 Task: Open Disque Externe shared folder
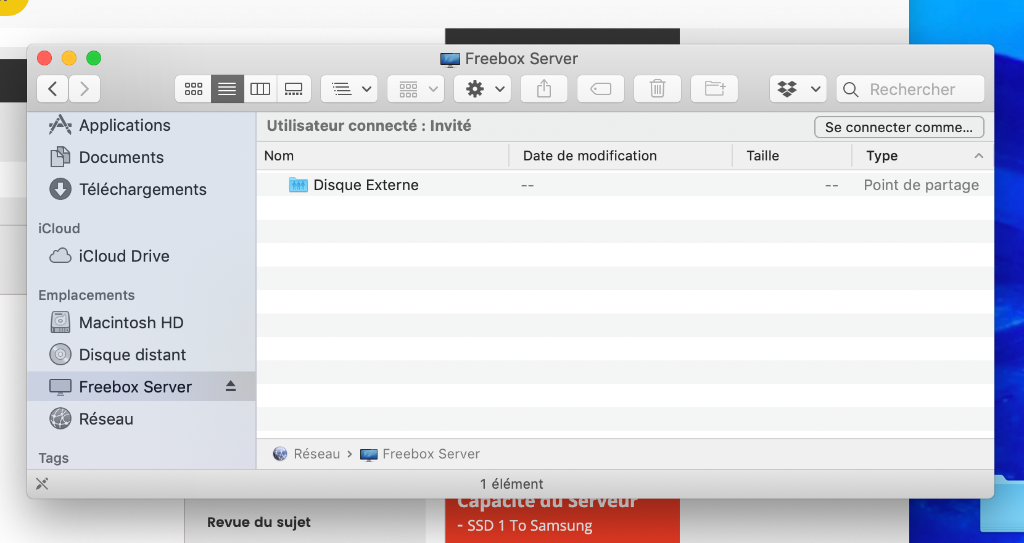(365, 185)
